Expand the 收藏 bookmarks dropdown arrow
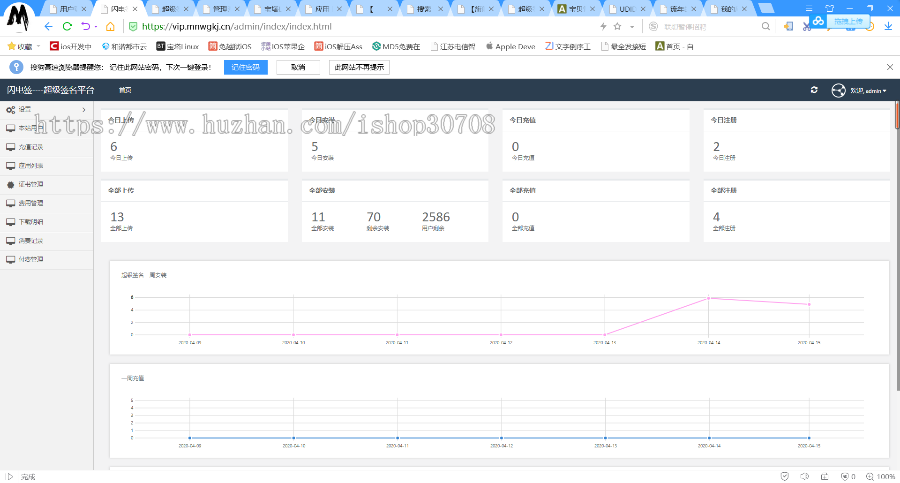Screen dimensions: 900x483 pyautogui.click(x=38, y=46)
